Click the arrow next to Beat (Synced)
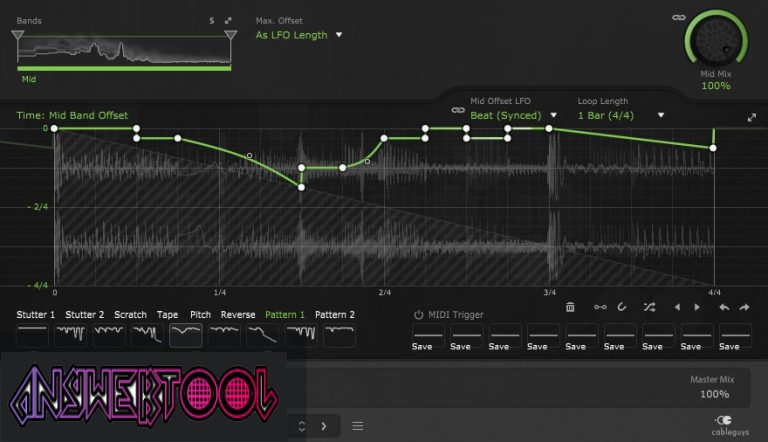The width and height of the screenshot is (768, 442). pyautogui.click(x=553, y=115)
